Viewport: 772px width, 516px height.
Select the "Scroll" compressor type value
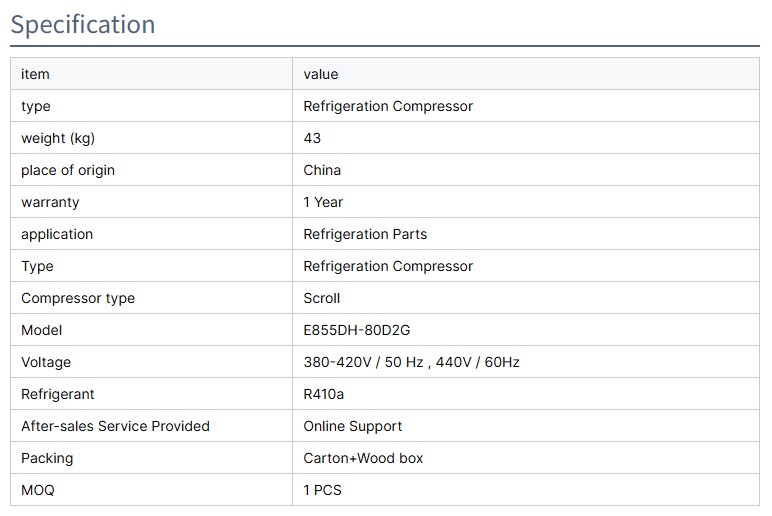pos(322,298)
